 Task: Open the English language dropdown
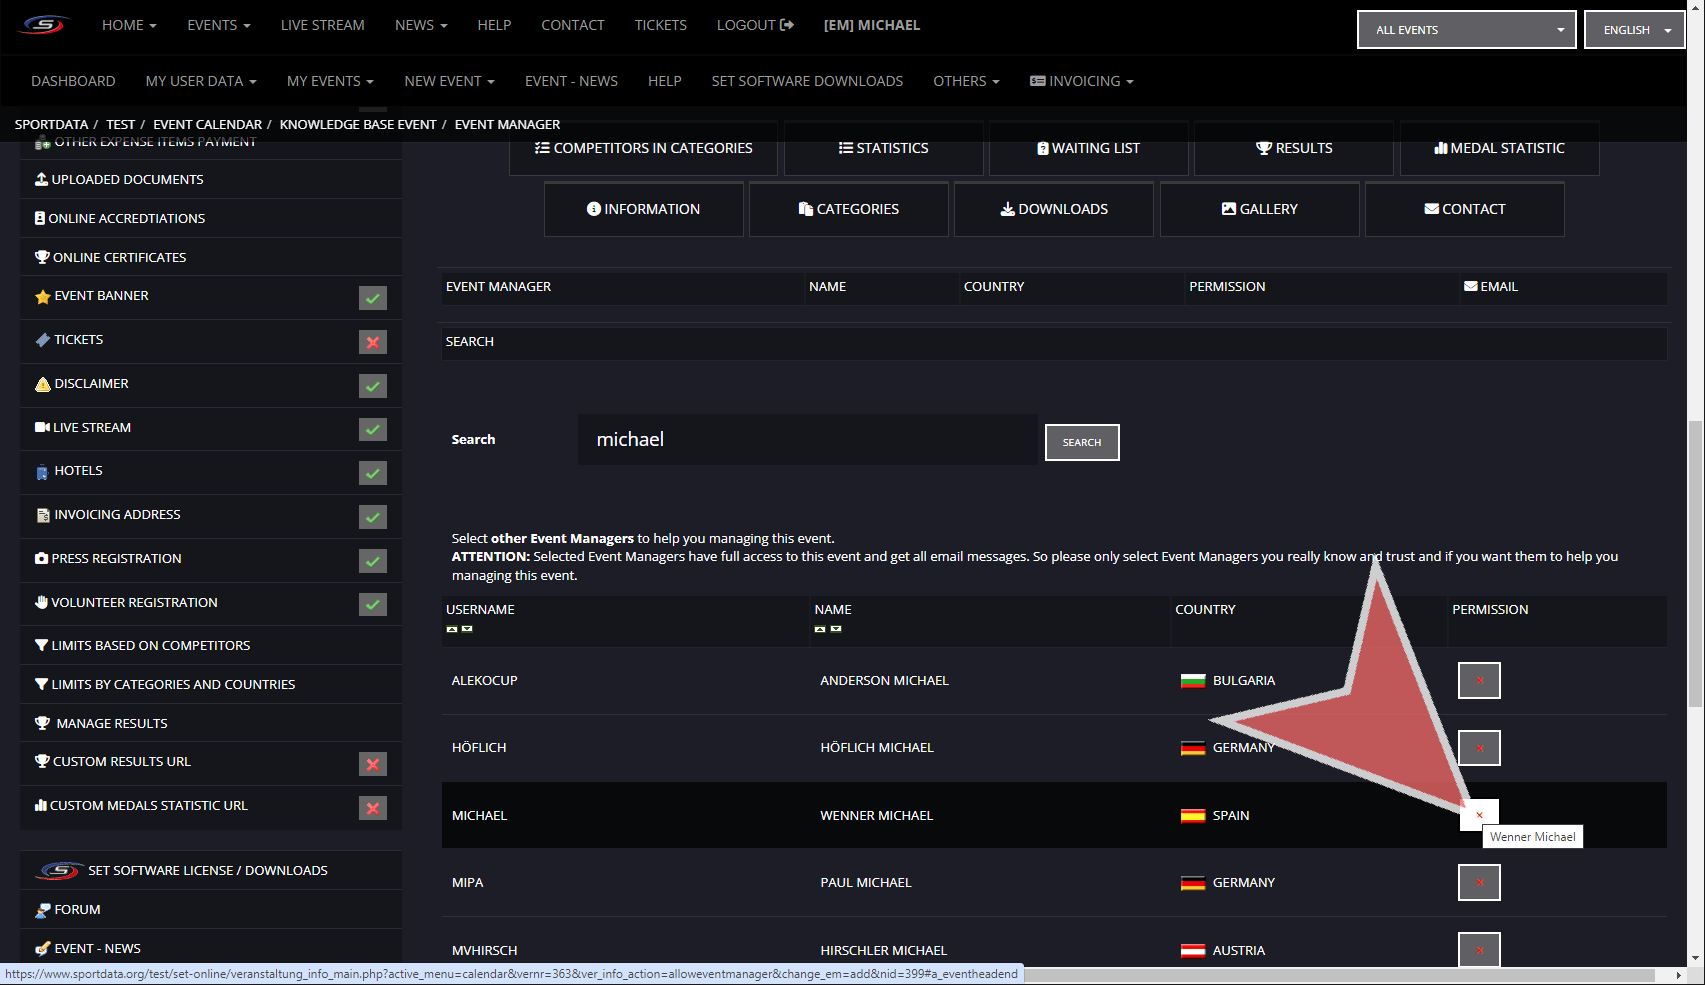pyautogui.click(x=1634, y=30)
